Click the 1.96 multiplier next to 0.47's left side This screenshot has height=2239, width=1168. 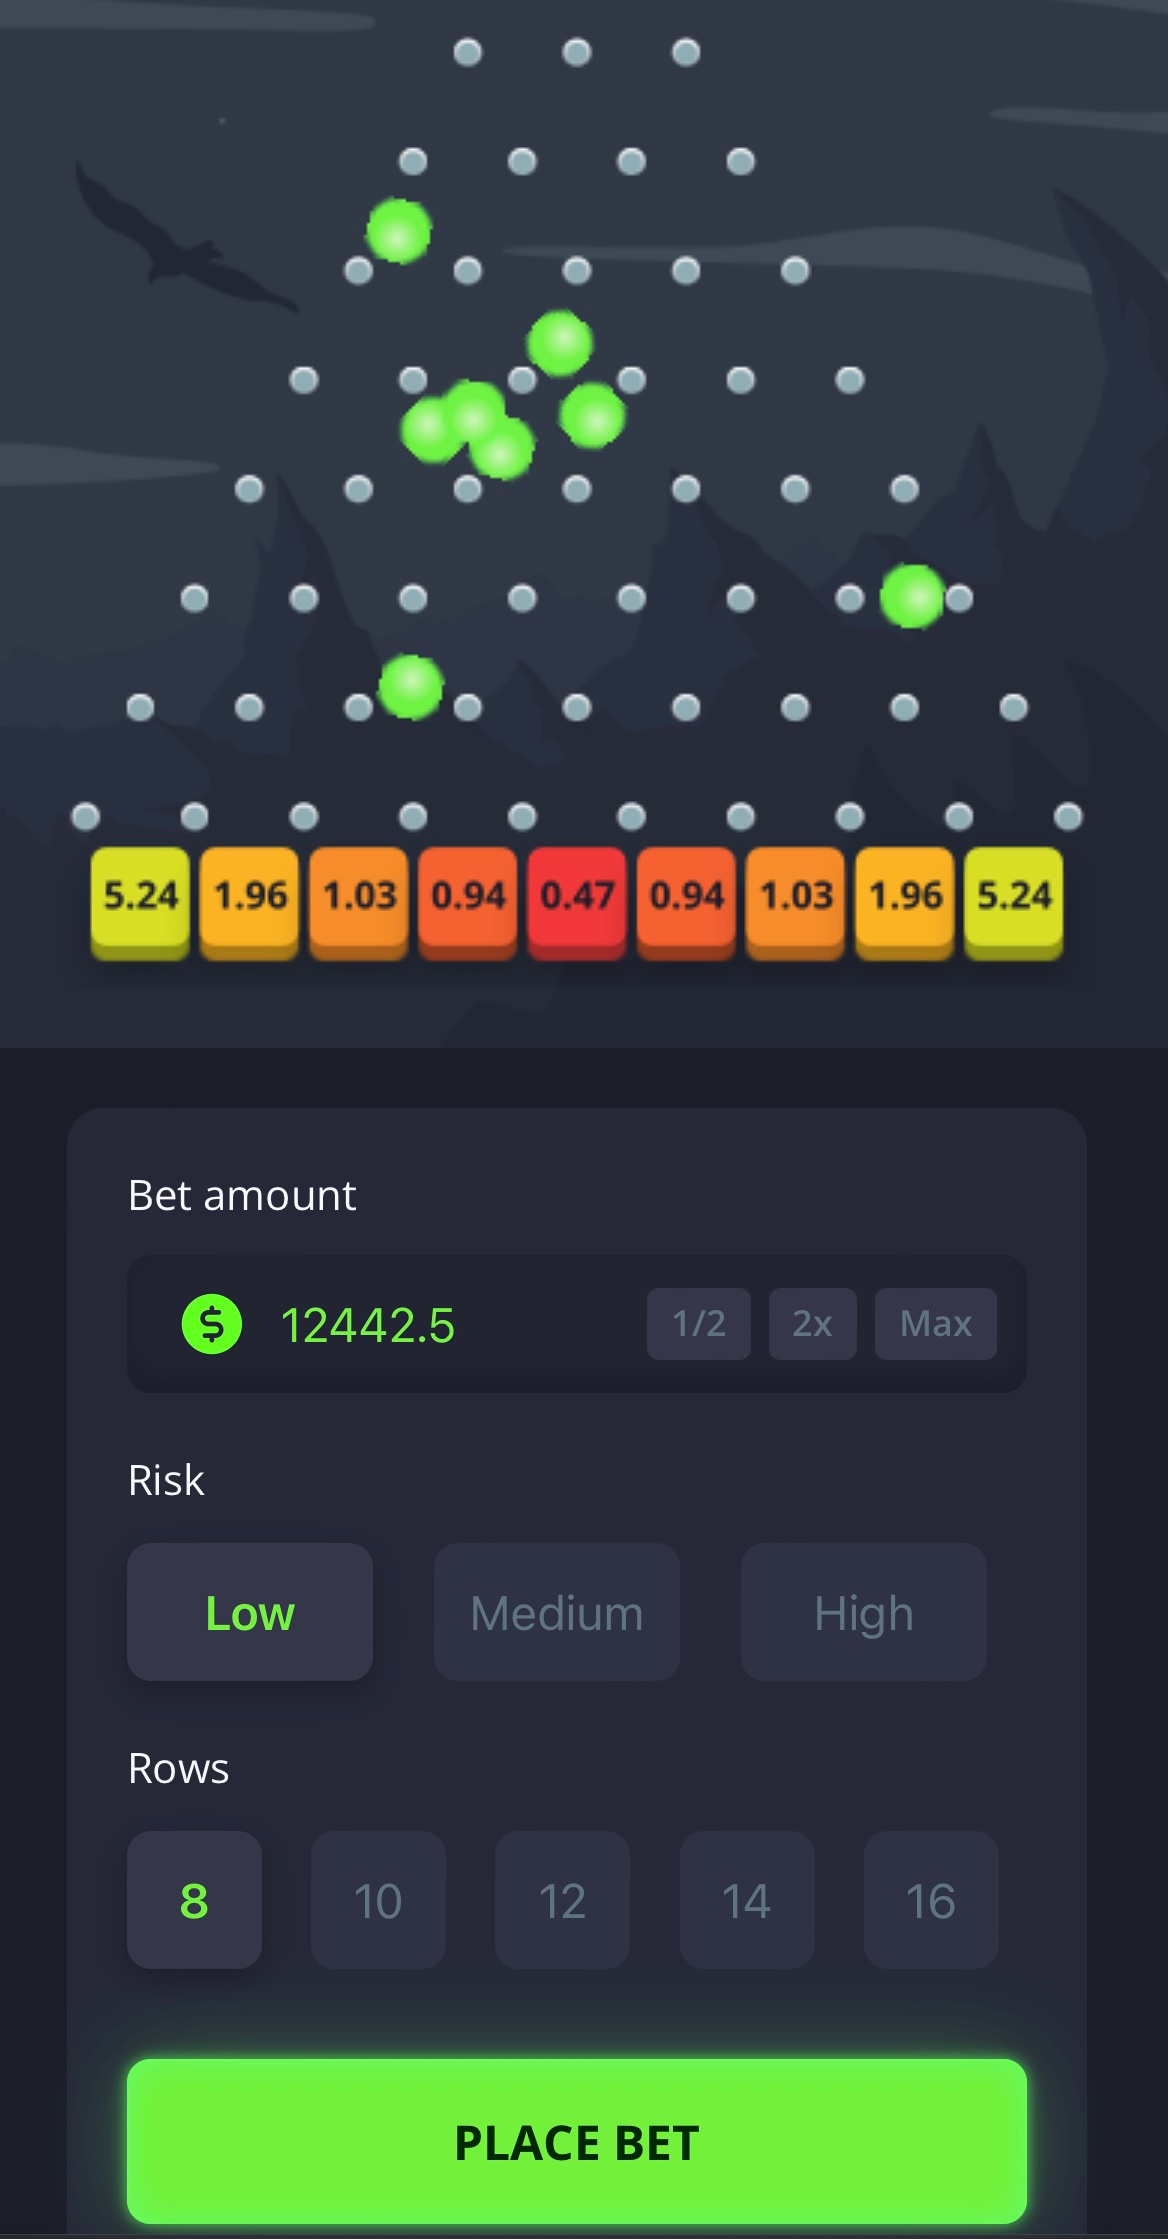[249, 897]
